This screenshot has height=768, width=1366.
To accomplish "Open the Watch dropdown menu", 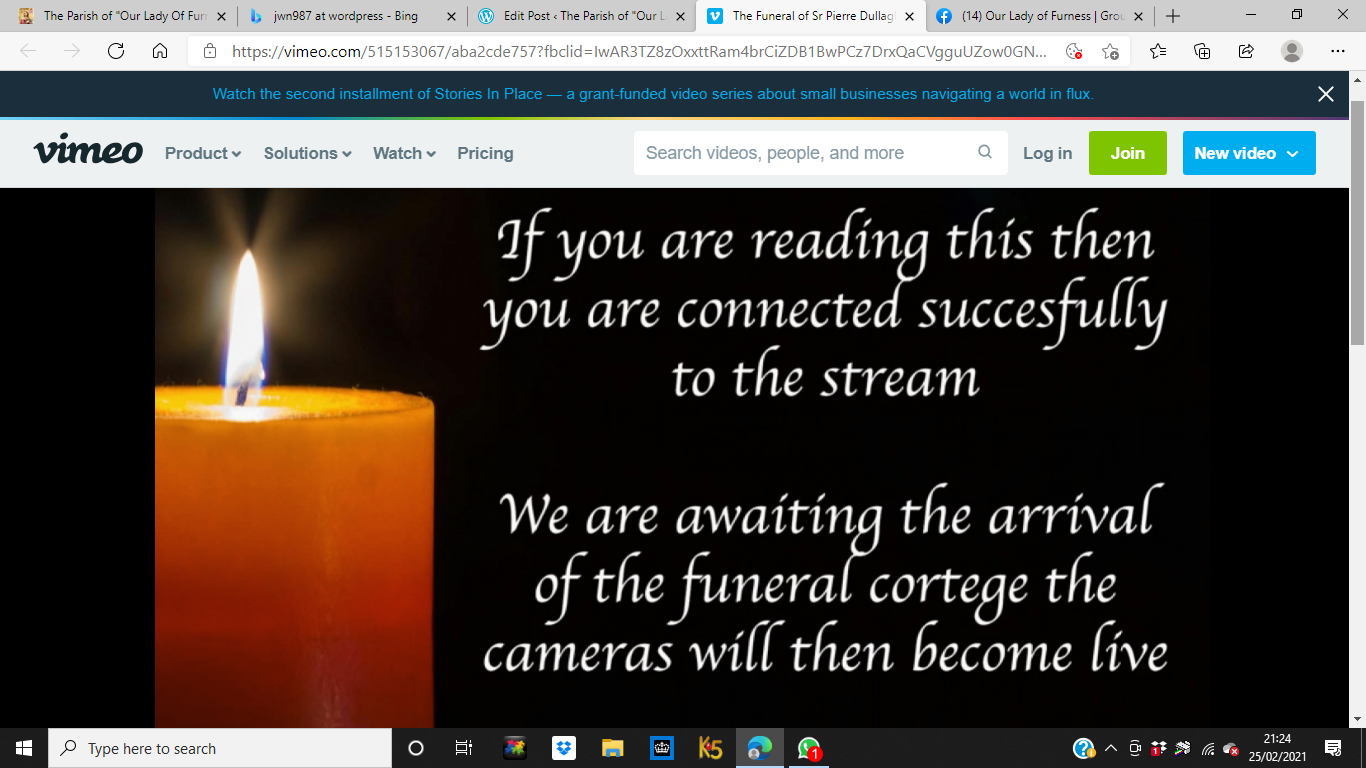I will tap(404, 153).
